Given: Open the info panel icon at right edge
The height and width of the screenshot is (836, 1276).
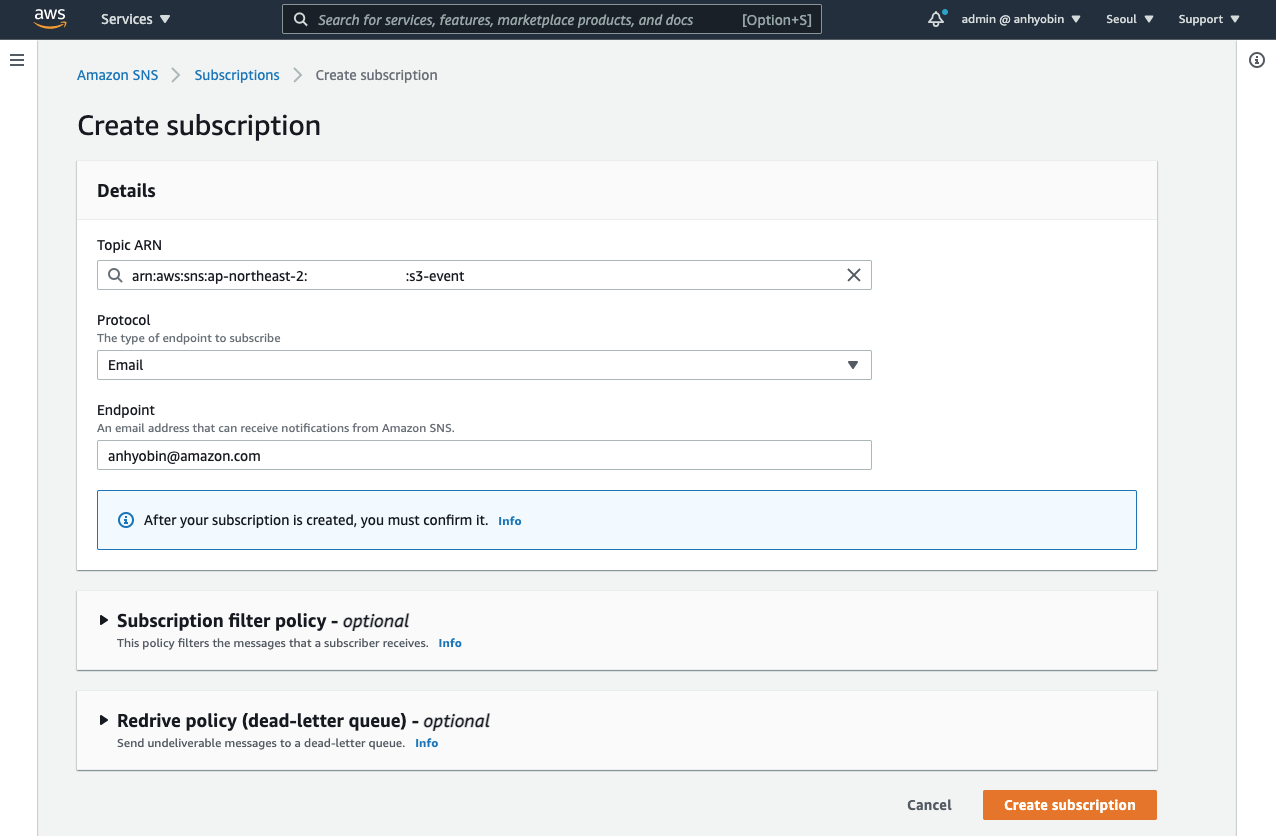Looking at the screenshot, I should [x=1257, y=60].
